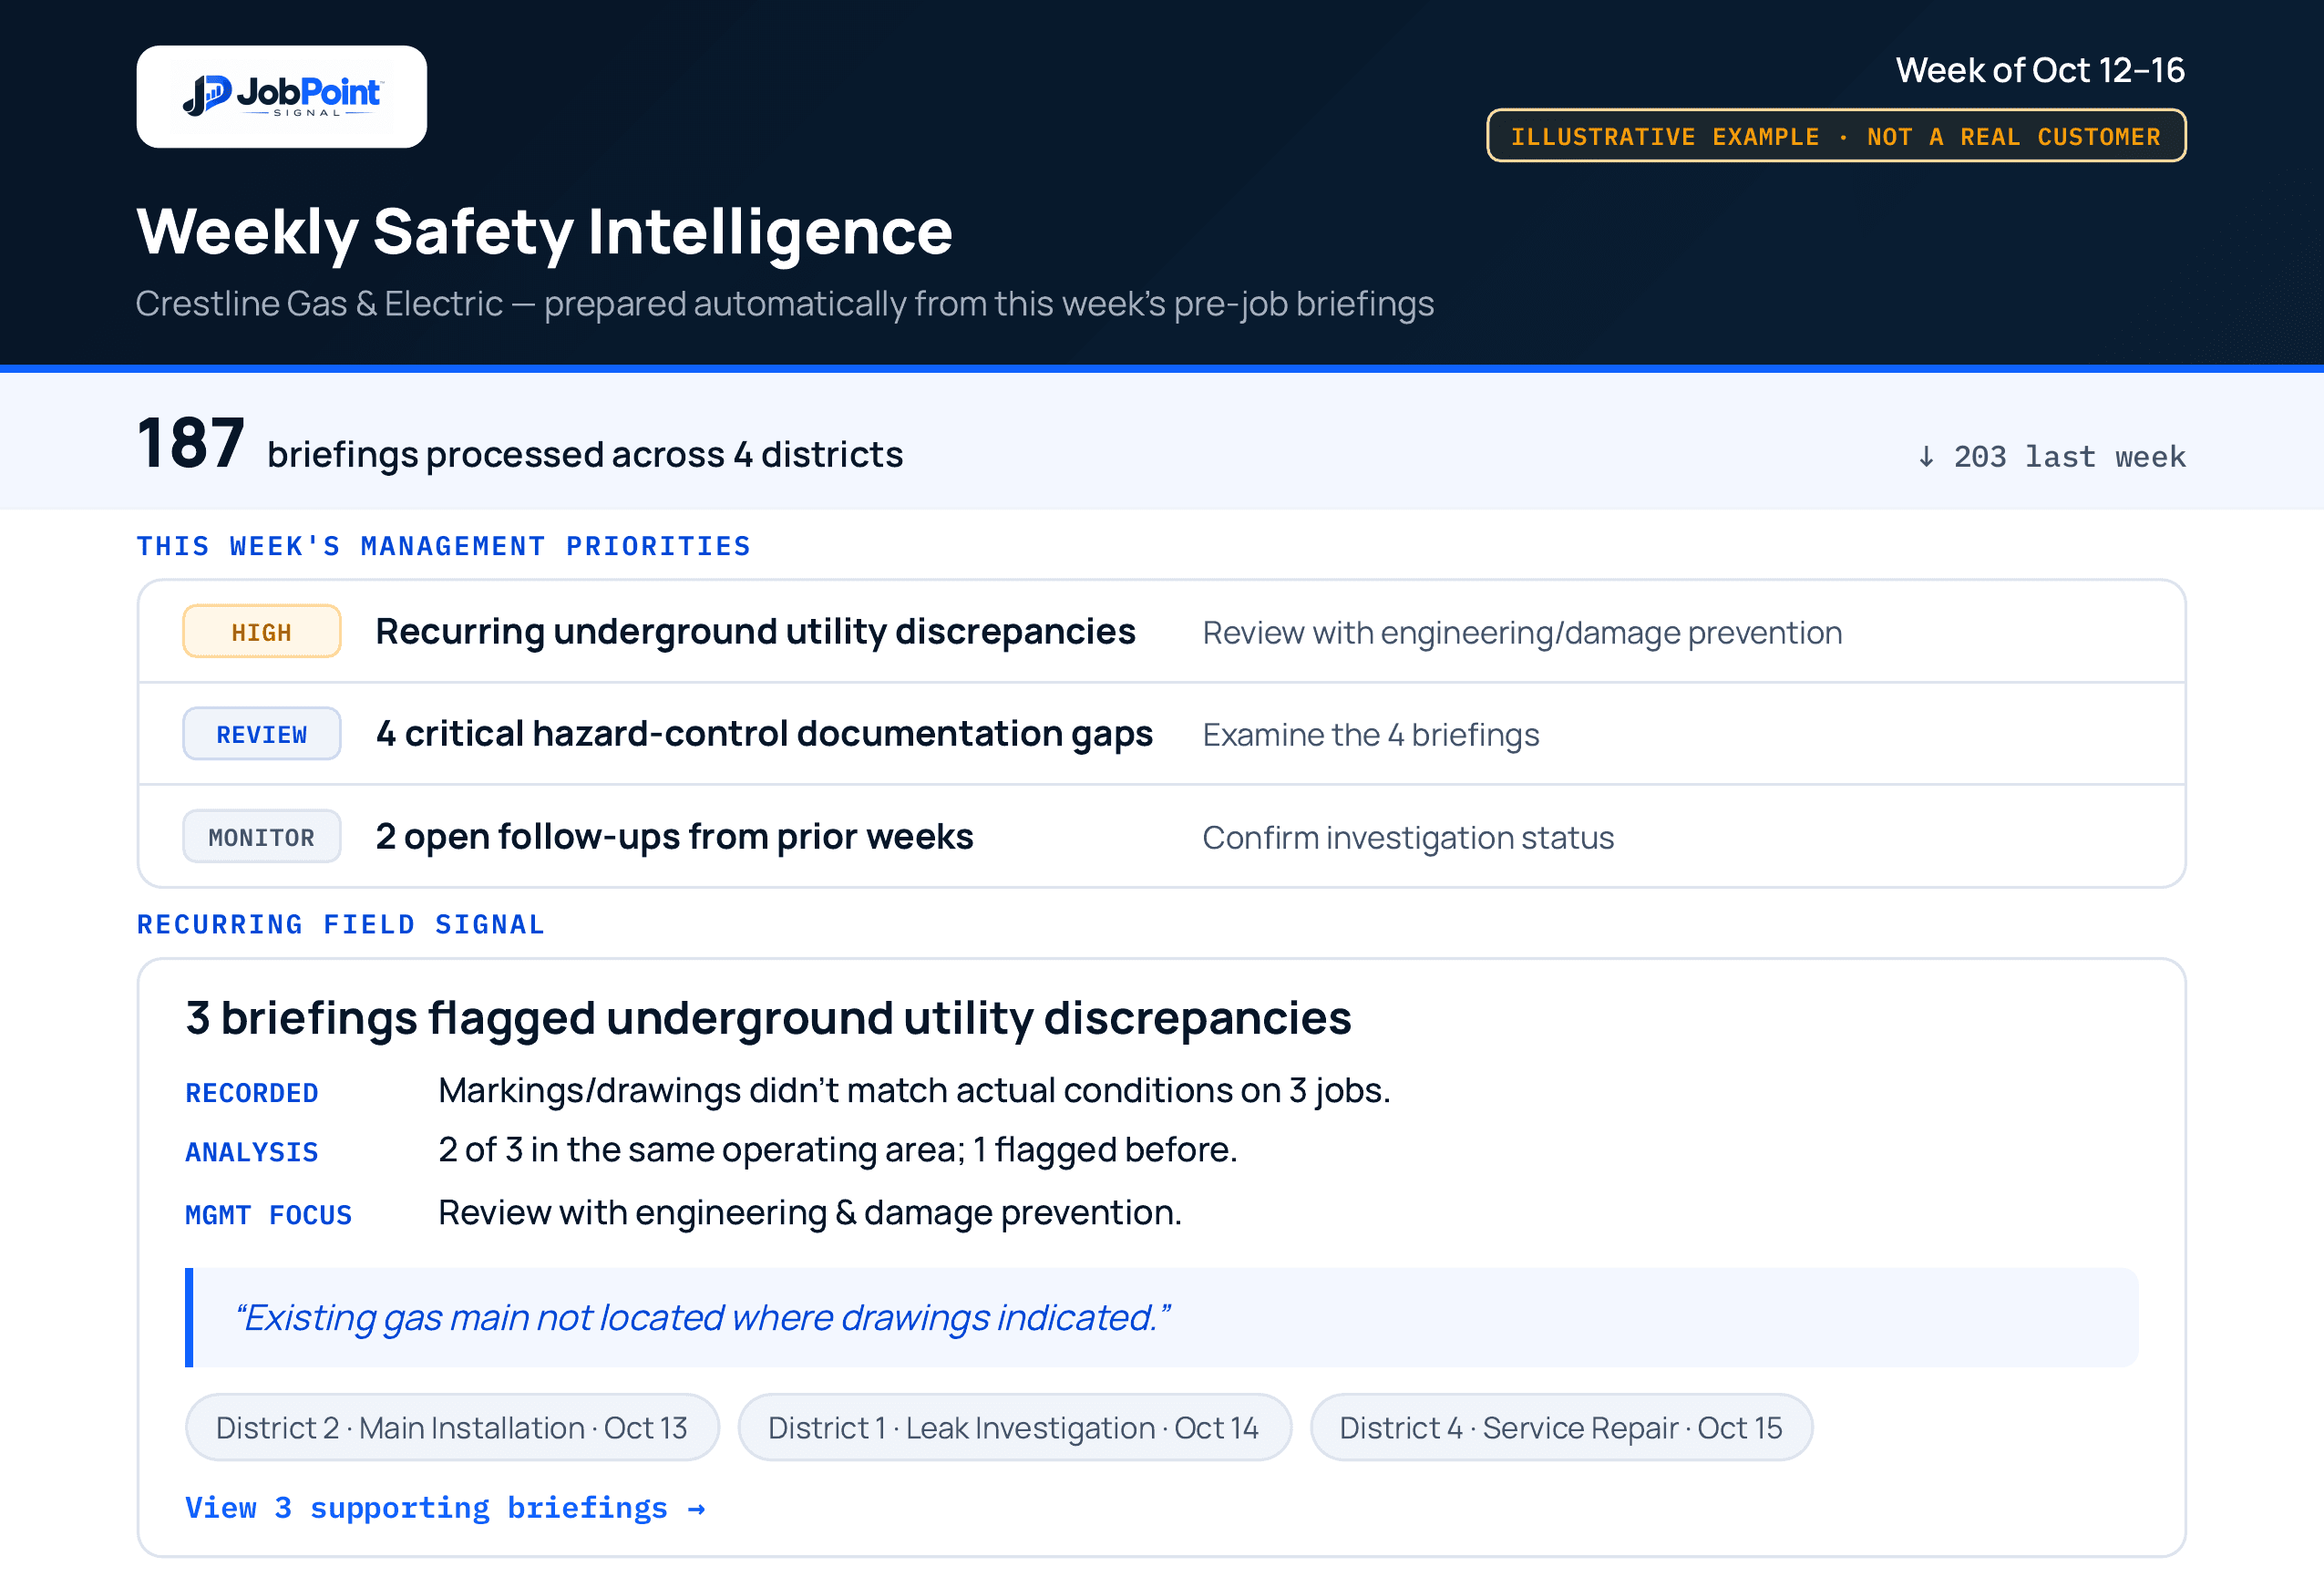This screenshot has width=2324, height=1577.
Task: Click 3 briefings flagged underground utility discrepancies heading
Action: [768, 1019]
